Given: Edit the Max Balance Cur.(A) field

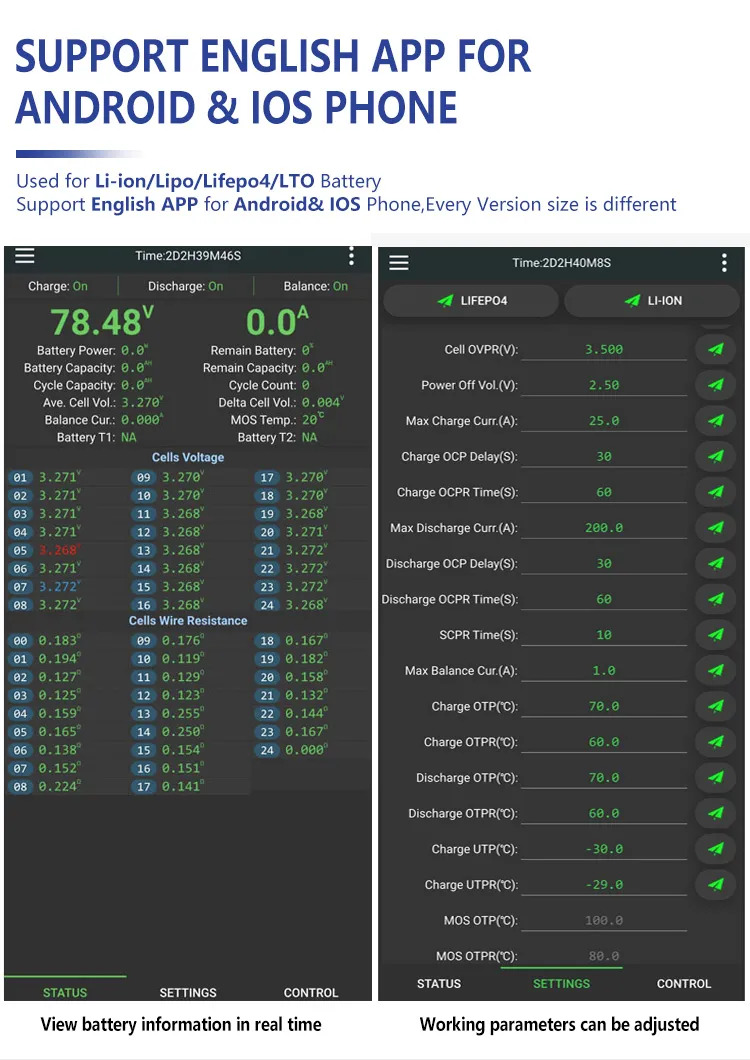Looking at the screenshot, I should tap(604, 671).
